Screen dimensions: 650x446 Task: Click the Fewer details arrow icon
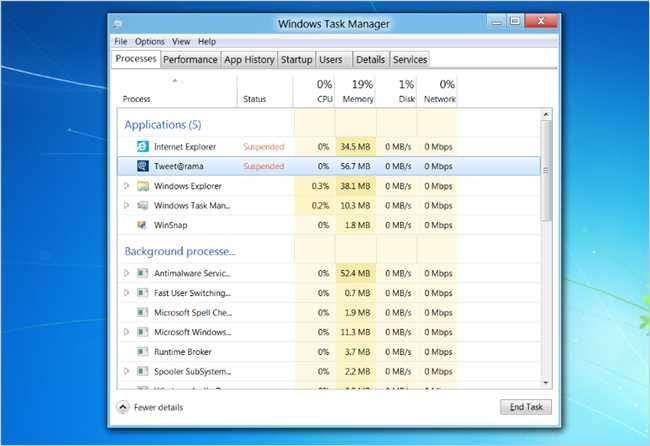123,407
